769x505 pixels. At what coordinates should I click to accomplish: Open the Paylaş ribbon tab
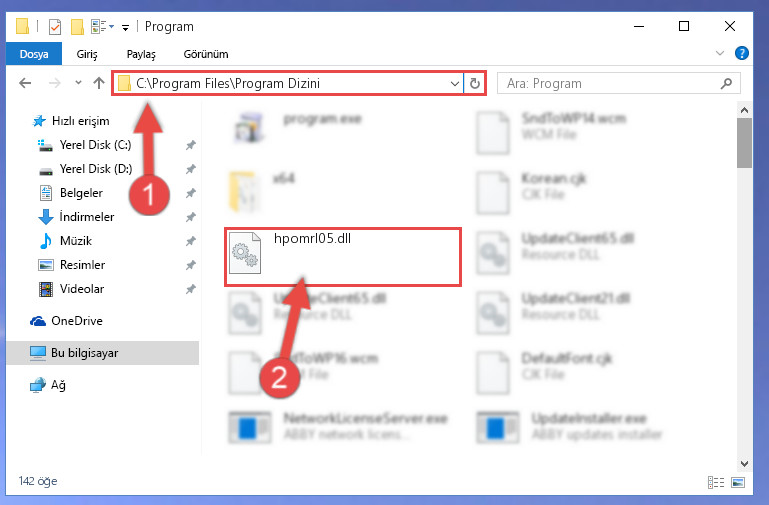tap(141, 54)
